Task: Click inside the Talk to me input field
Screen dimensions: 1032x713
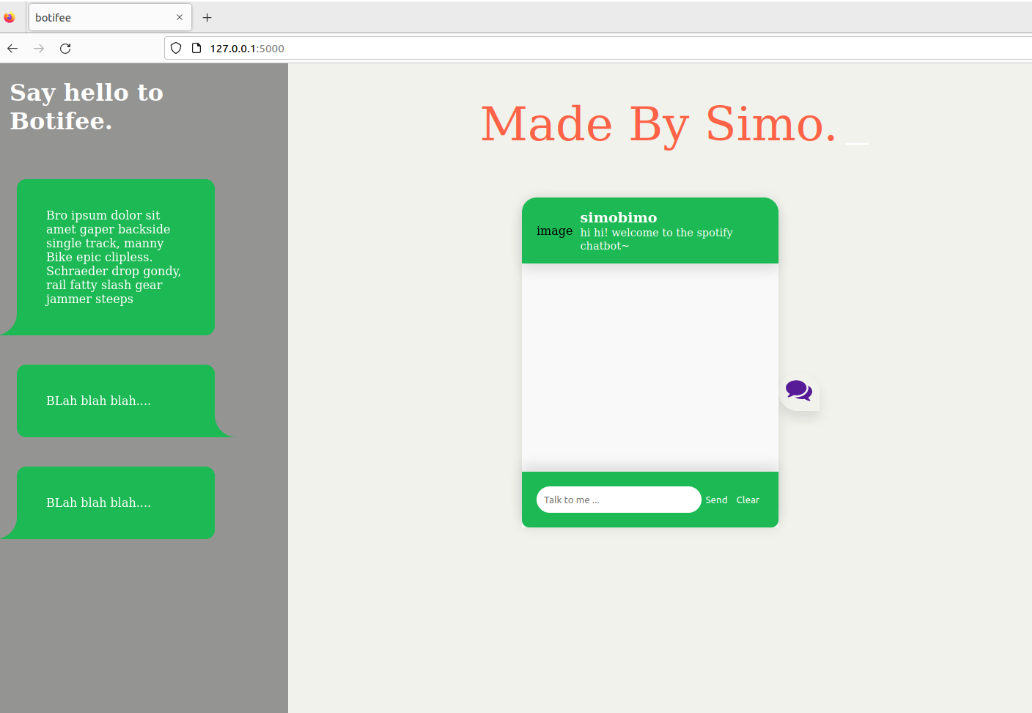Action: pyautogui.click(x=618, y=499)
